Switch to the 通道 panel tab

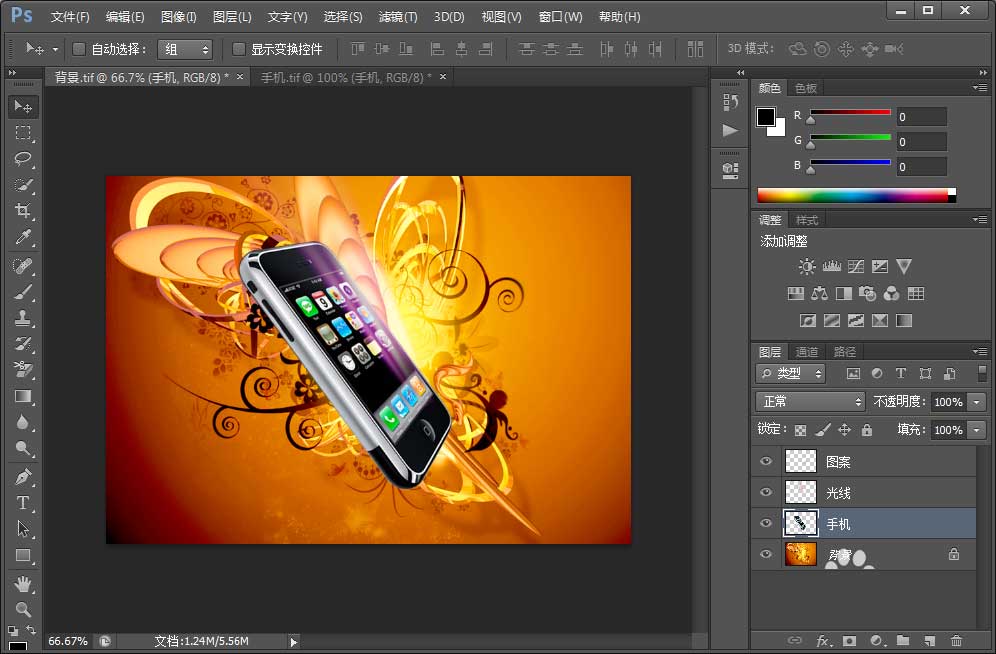[807, 352]
